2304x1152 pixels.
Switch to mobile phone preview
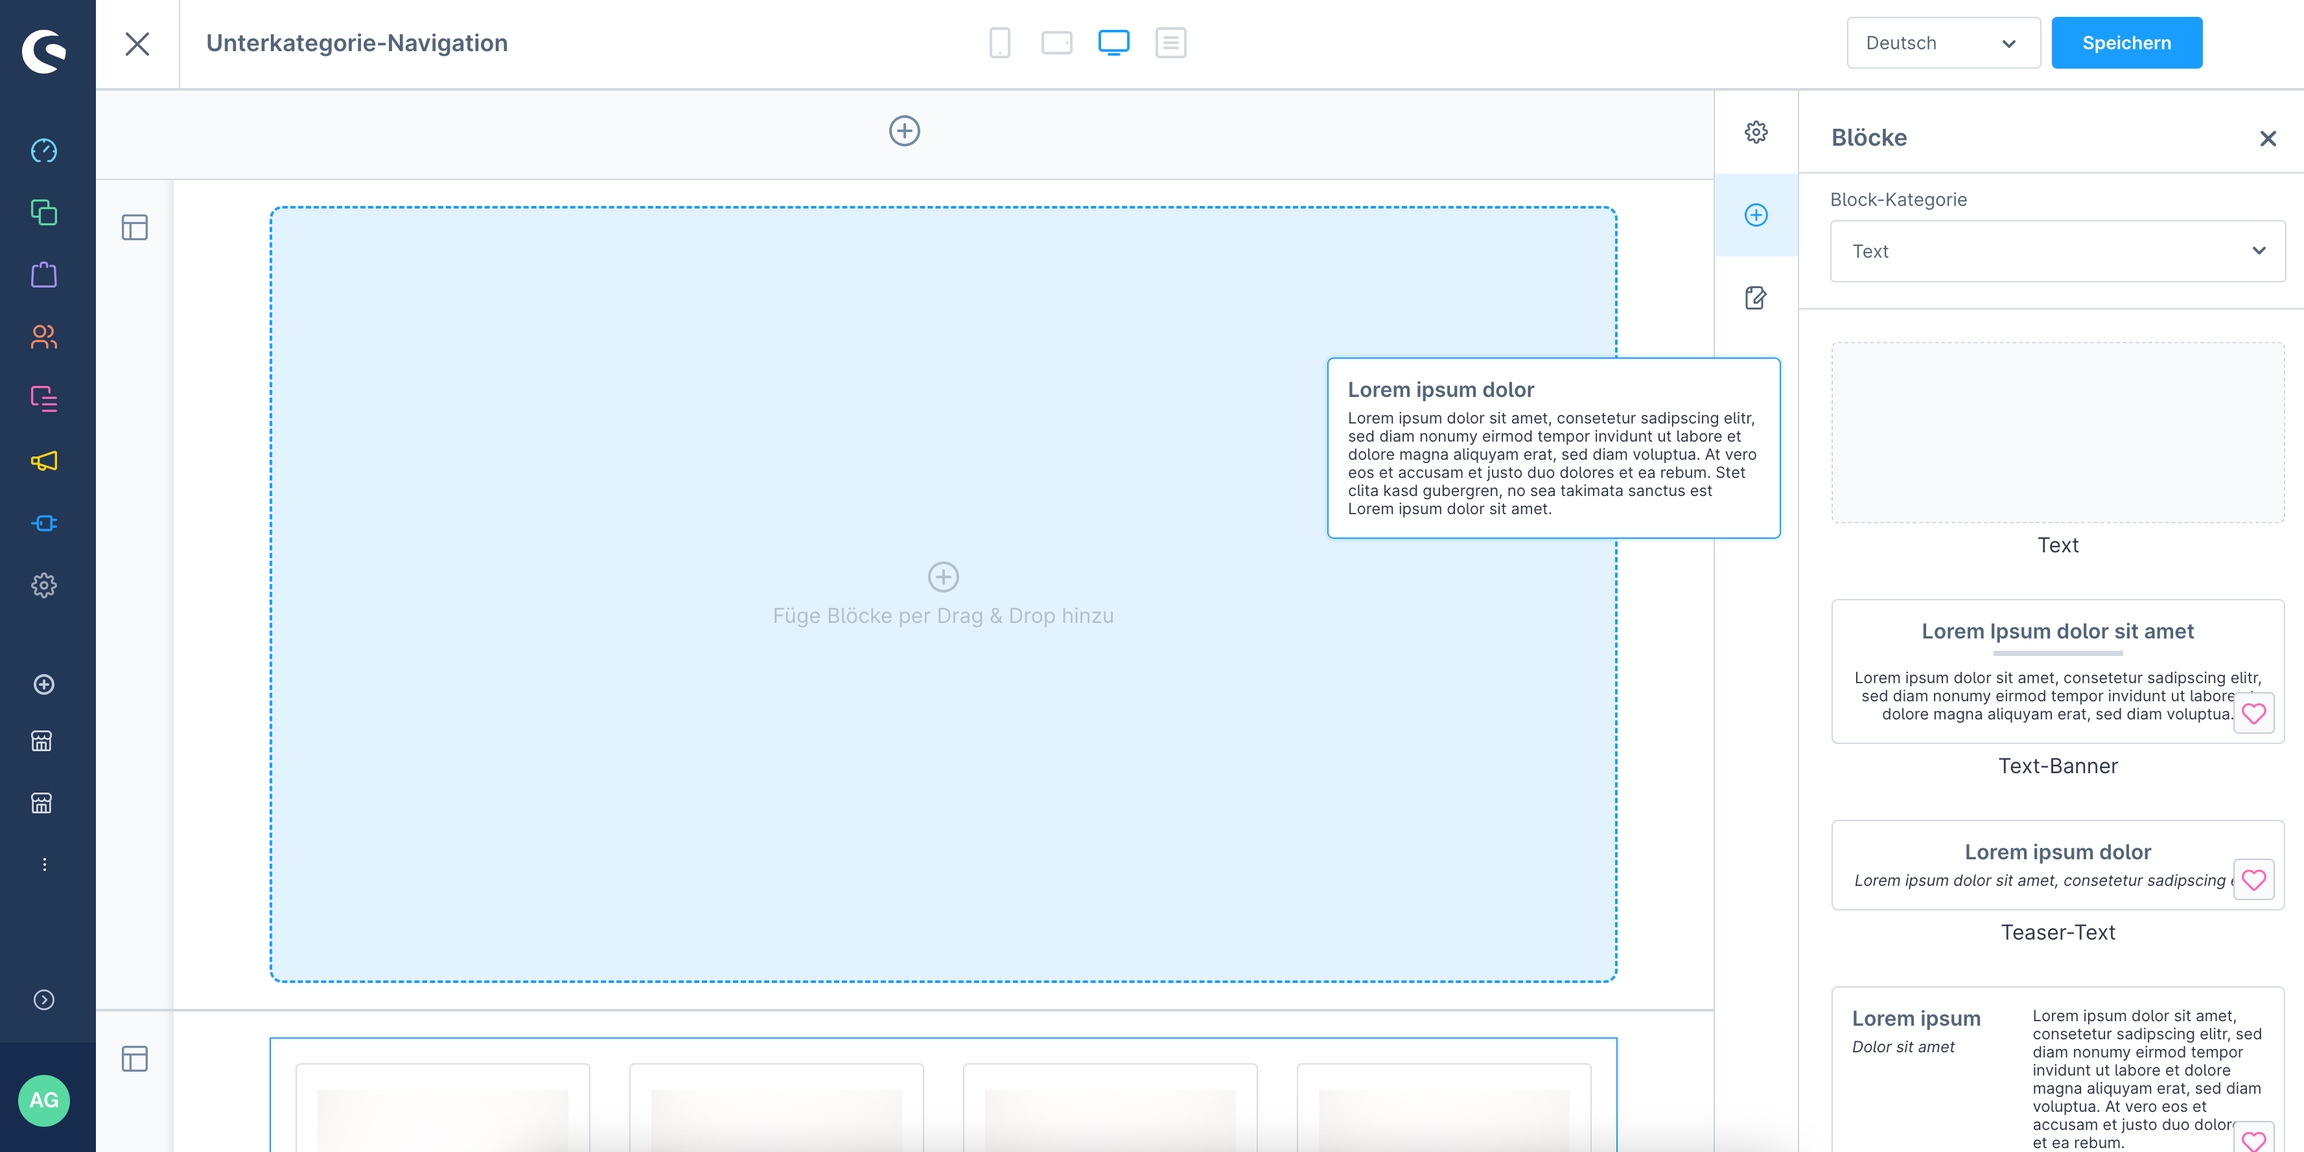coord(999,43)
